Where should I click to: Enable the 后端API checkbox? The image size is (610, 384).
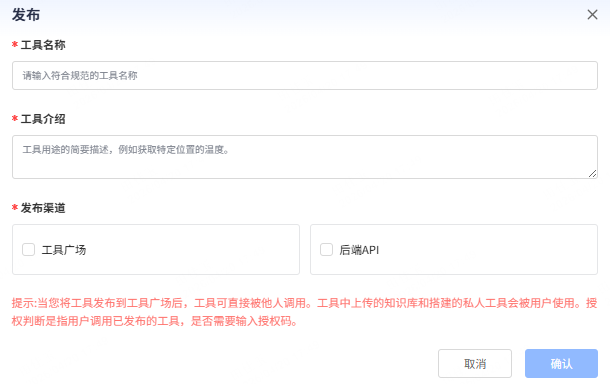[x=326, y=249]
